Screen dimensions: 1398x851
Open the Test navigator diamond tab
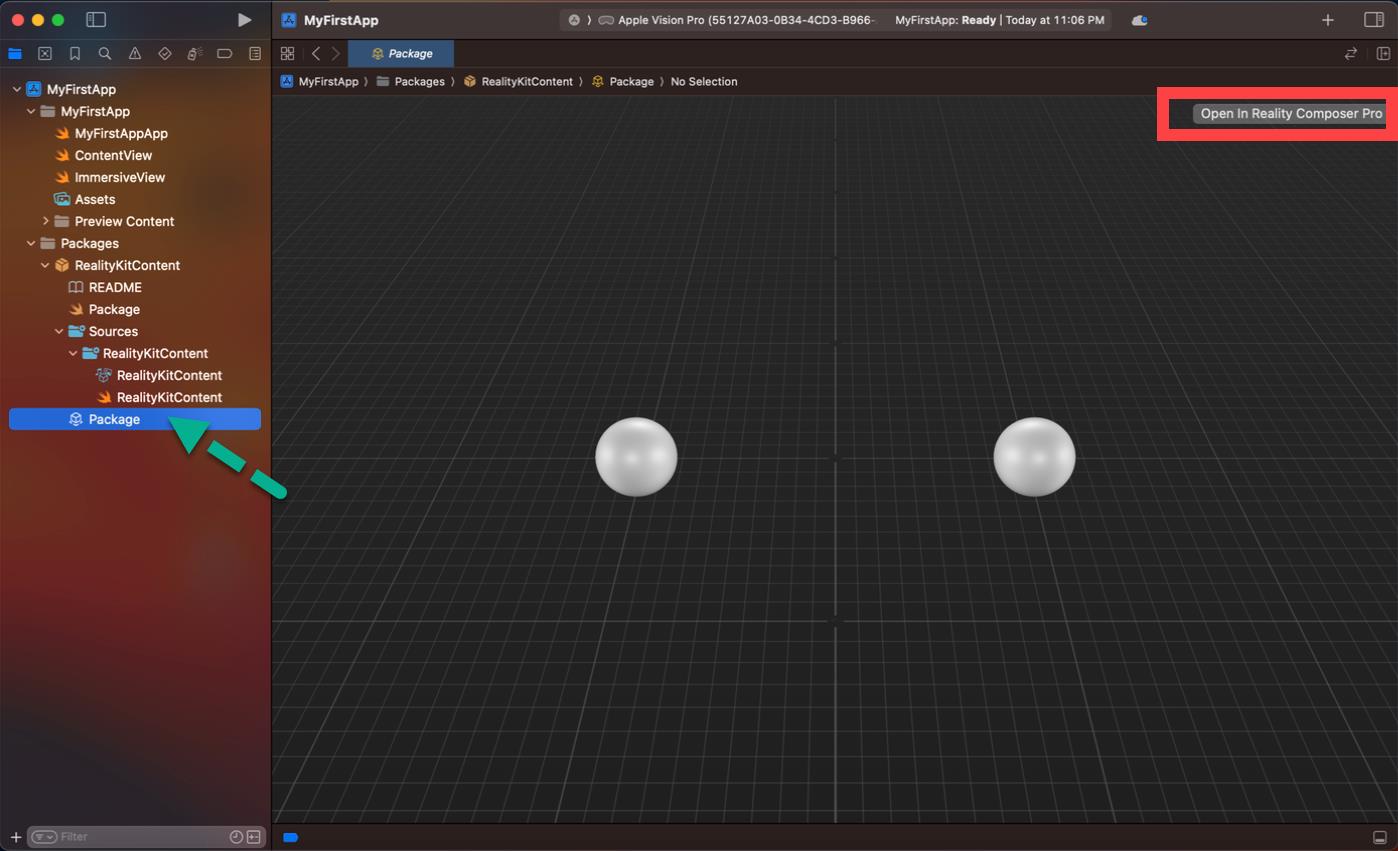165,53
